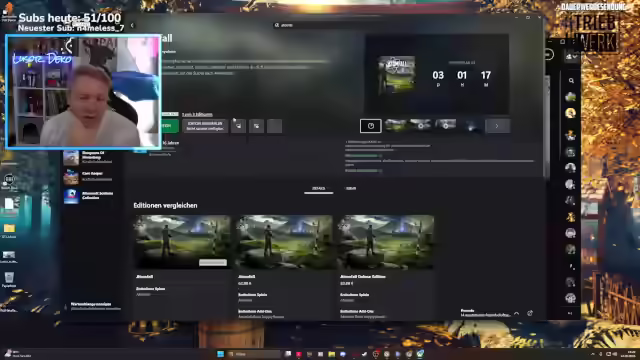640x360 pixels.
Task: Open the queue entry at sidebar bottom
Action: pos(93,307)
